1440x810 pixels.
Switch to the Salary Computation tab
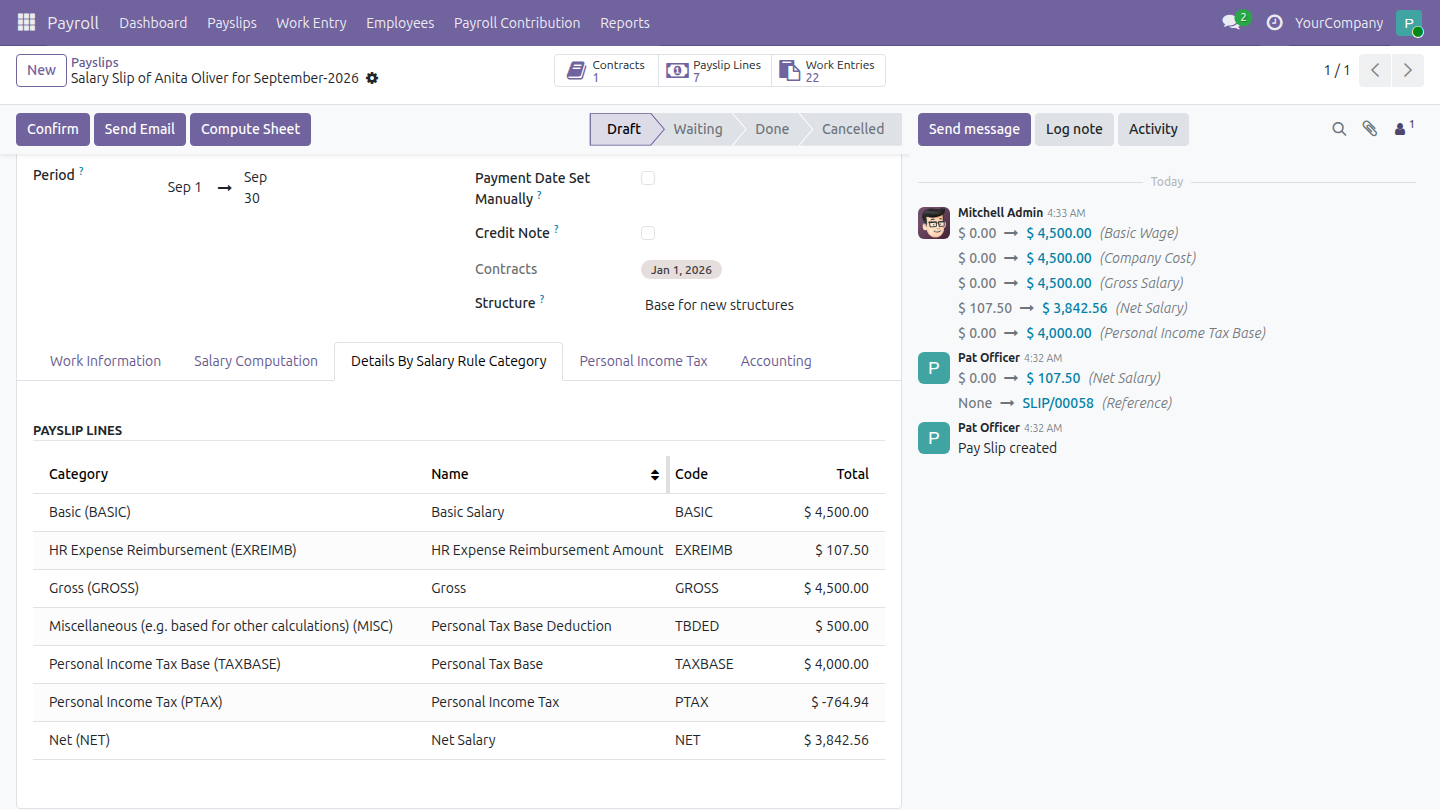point(256,361)
